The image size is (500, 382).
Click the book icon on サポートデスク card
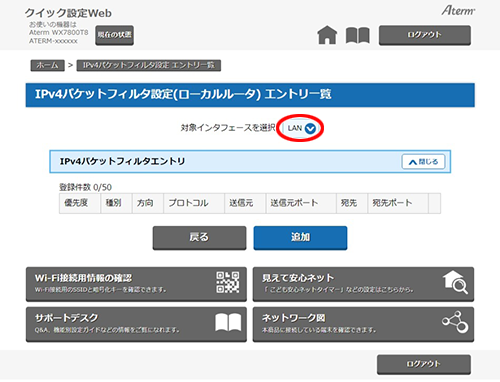click(228, 322)
